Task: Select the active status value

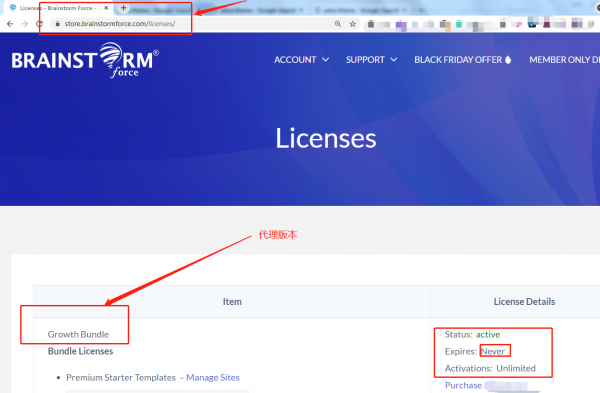Action: [488, 334]
